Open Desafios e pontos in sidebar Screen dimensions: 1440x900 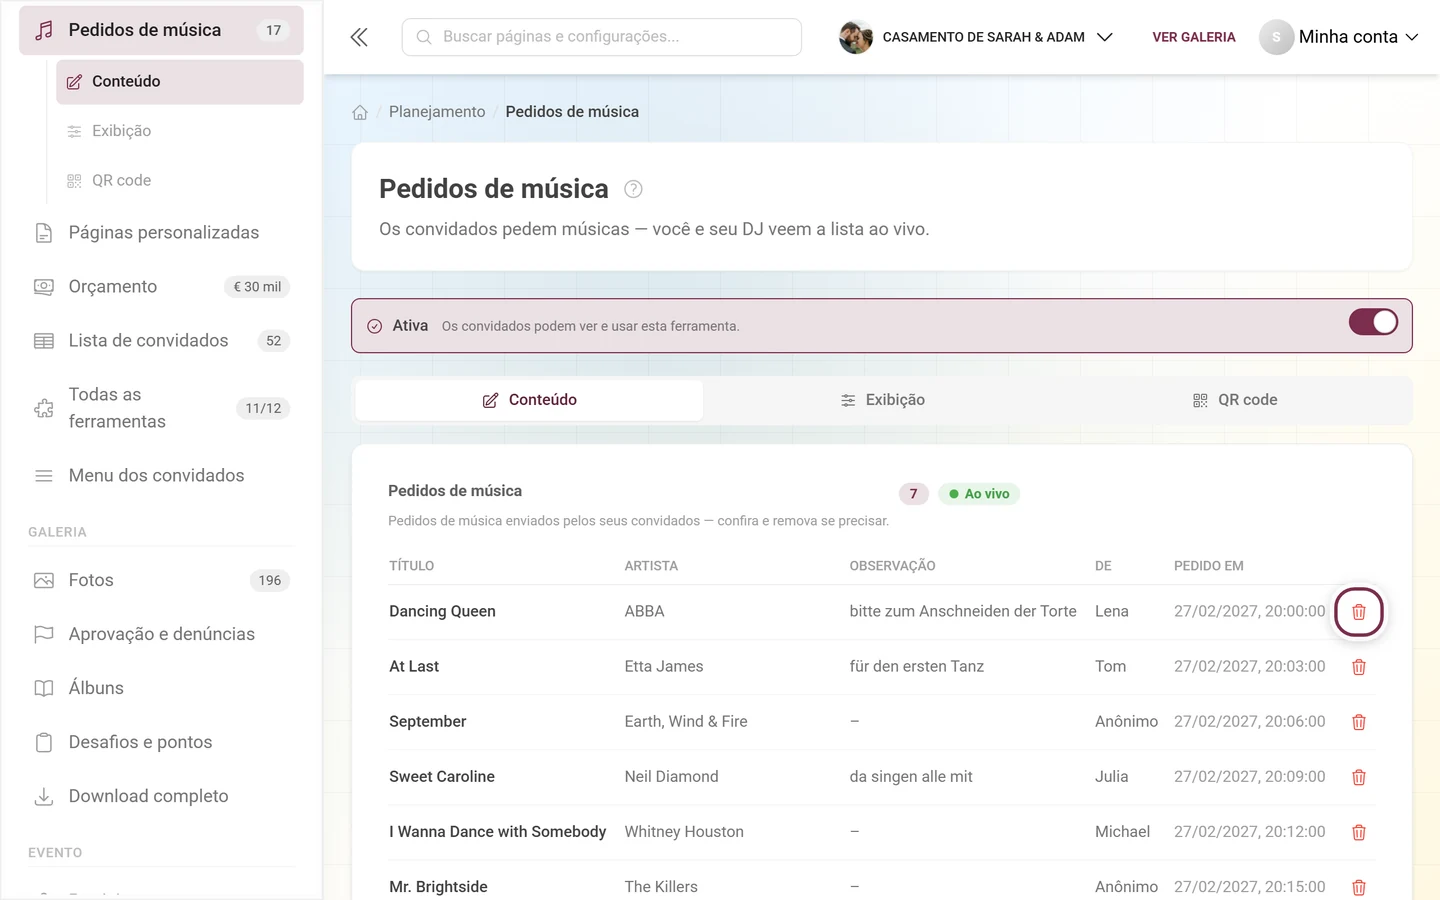click(161, 742)
